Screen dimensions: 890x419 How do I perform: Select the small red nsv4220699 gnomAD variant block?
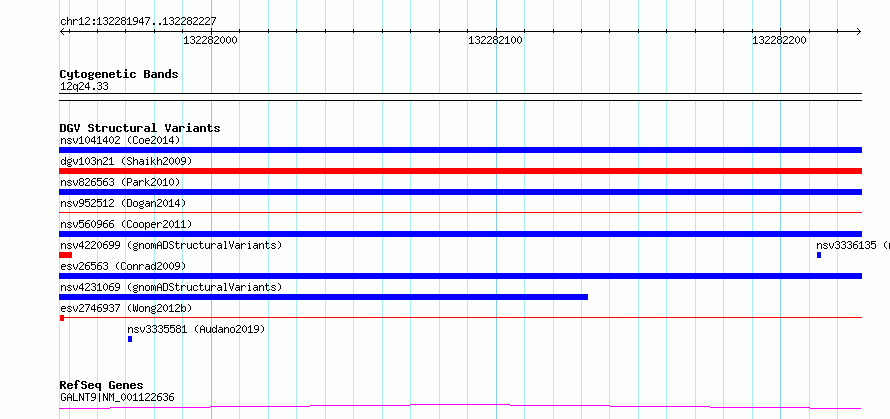pos(65,255)
